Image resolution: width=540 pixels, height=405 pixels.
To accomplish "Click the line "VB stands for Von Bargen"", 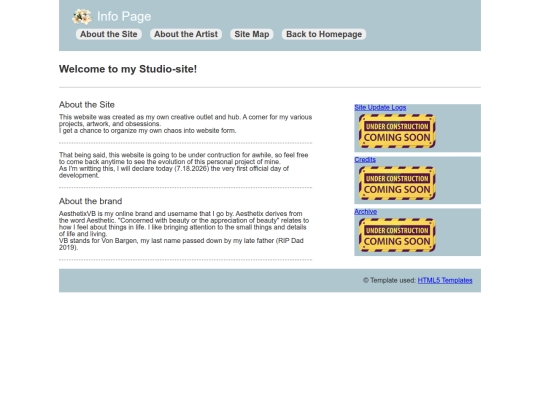I will pyautogui.click(x=181, y=244).
